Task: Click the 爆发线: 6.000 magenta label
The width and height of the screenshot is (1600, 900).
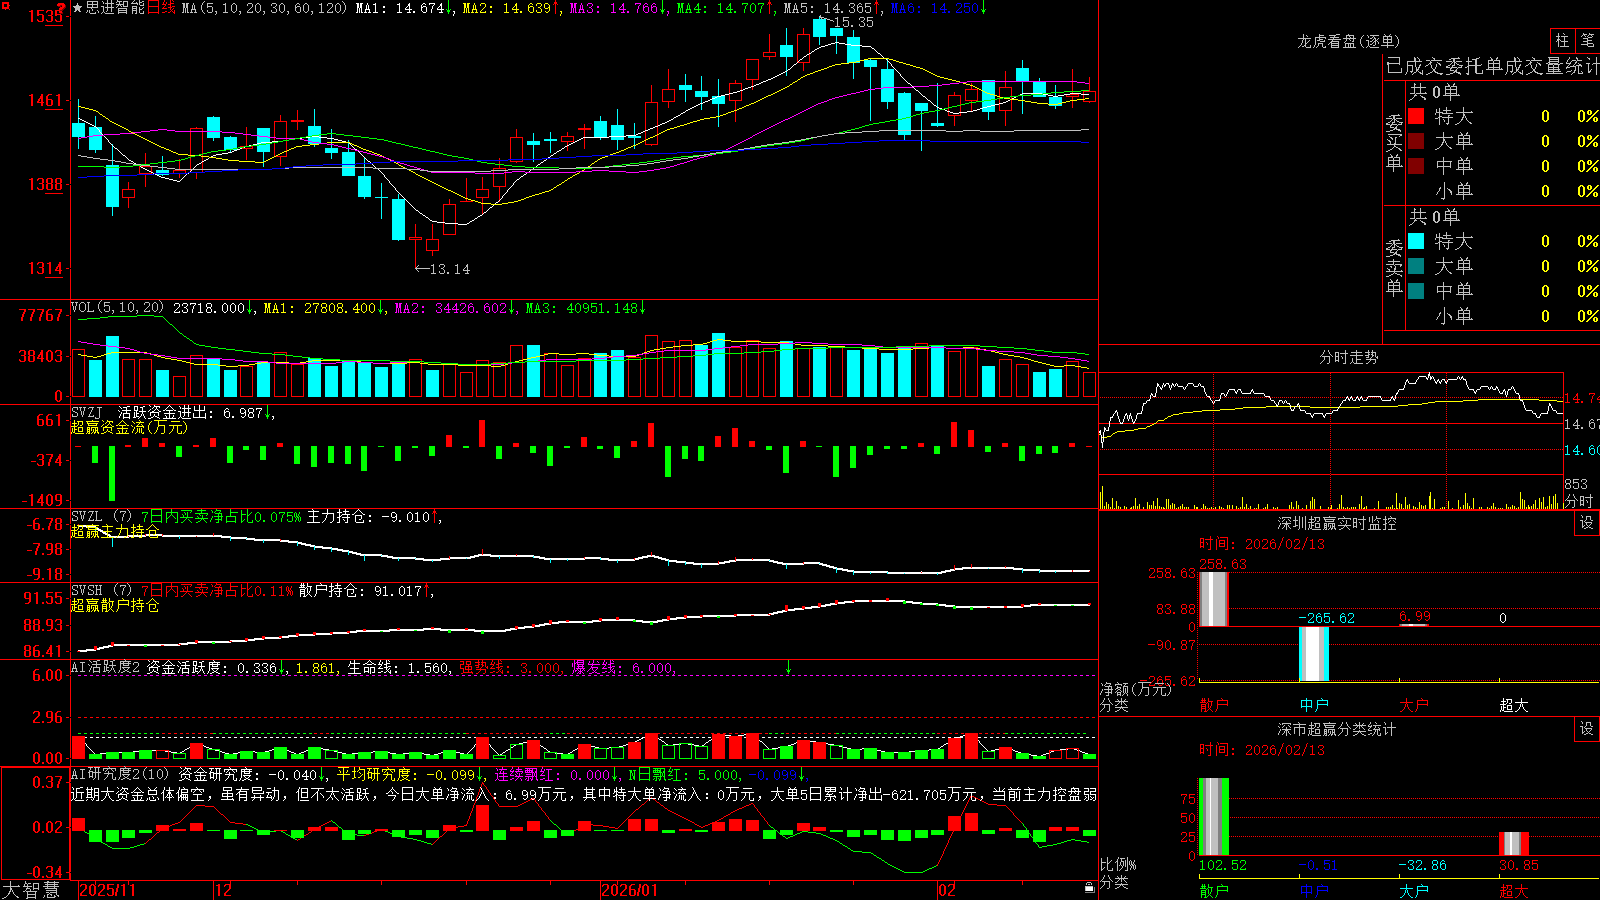Action: (x=622, y=667)
